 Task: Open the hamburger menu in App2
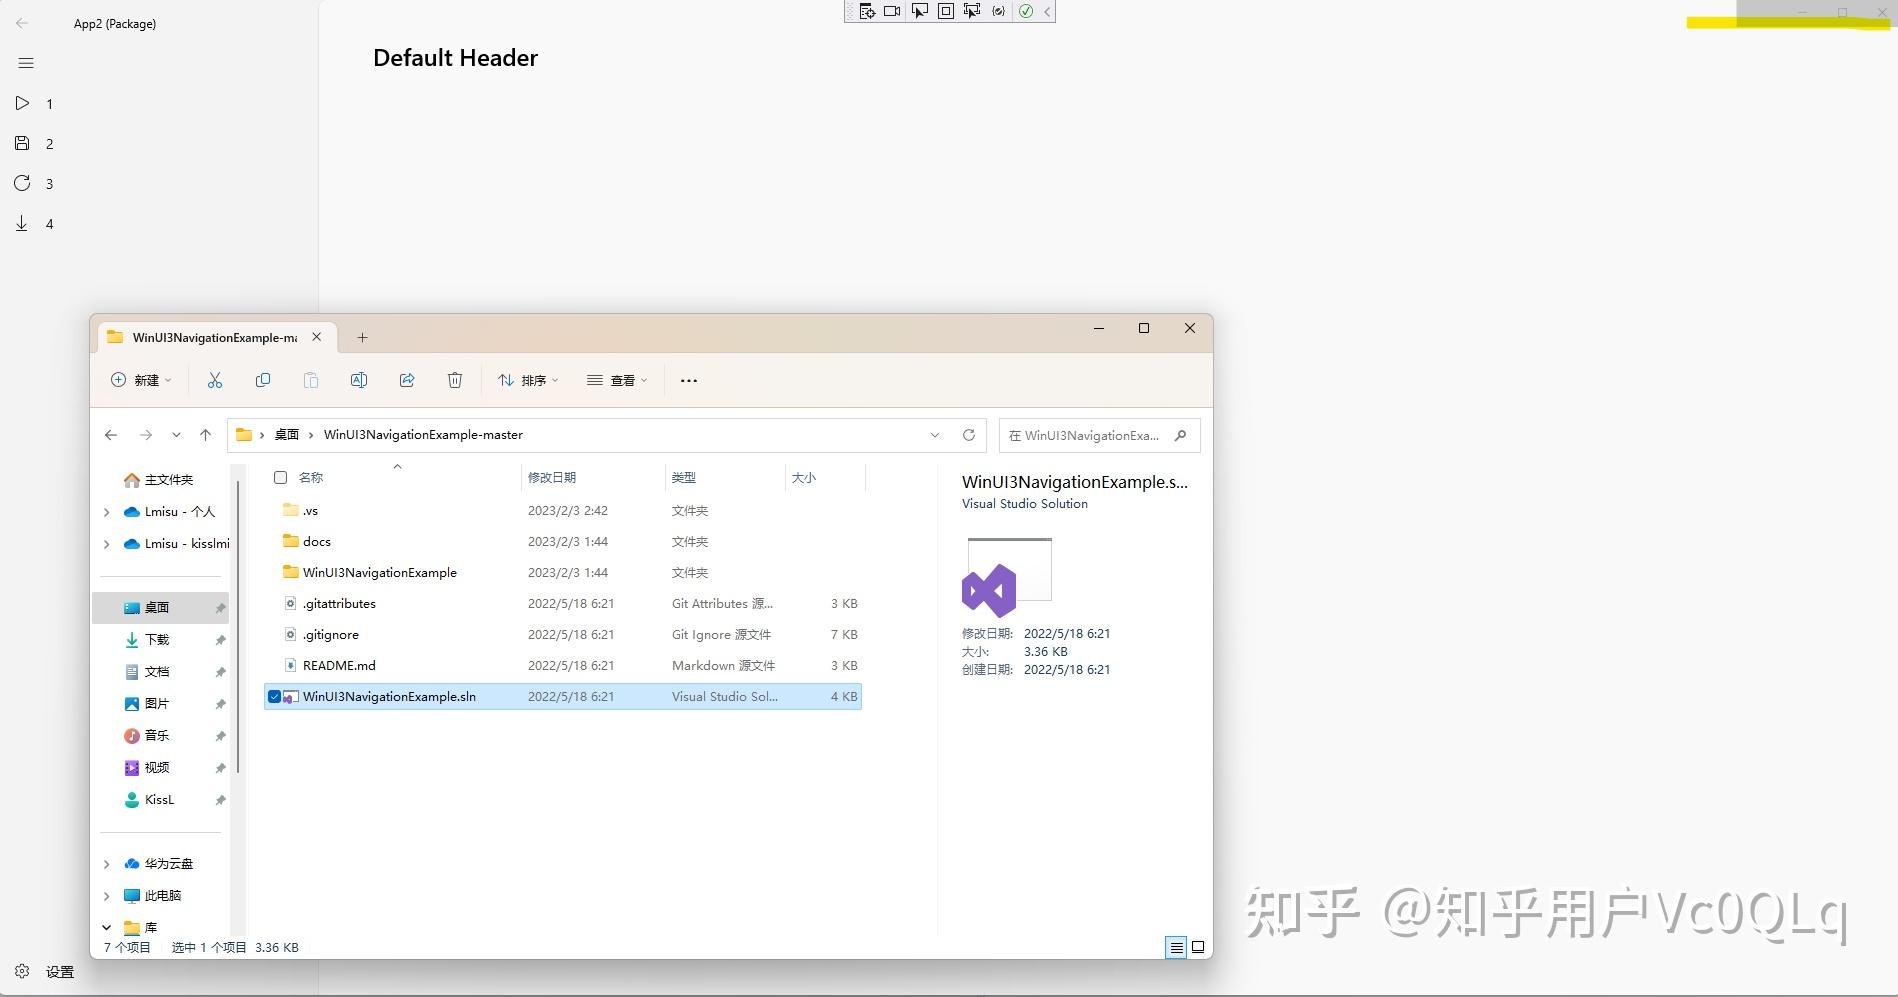(x=25, y=62)
